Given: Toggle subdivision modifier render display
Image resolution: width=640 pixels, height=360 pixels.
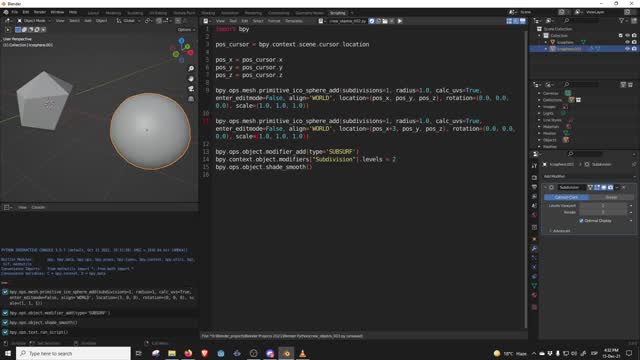Looking at the screenshot, I should click(610, 187).
